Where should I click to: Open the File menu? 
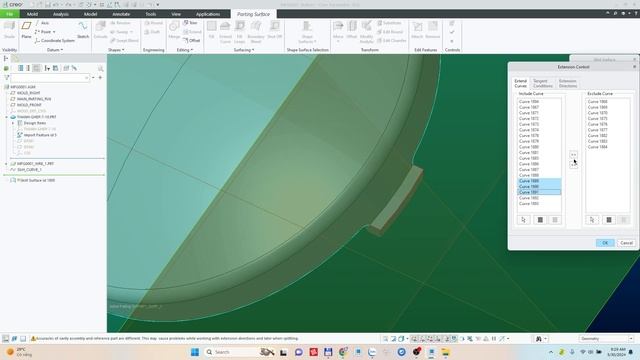tap(9, 14)
